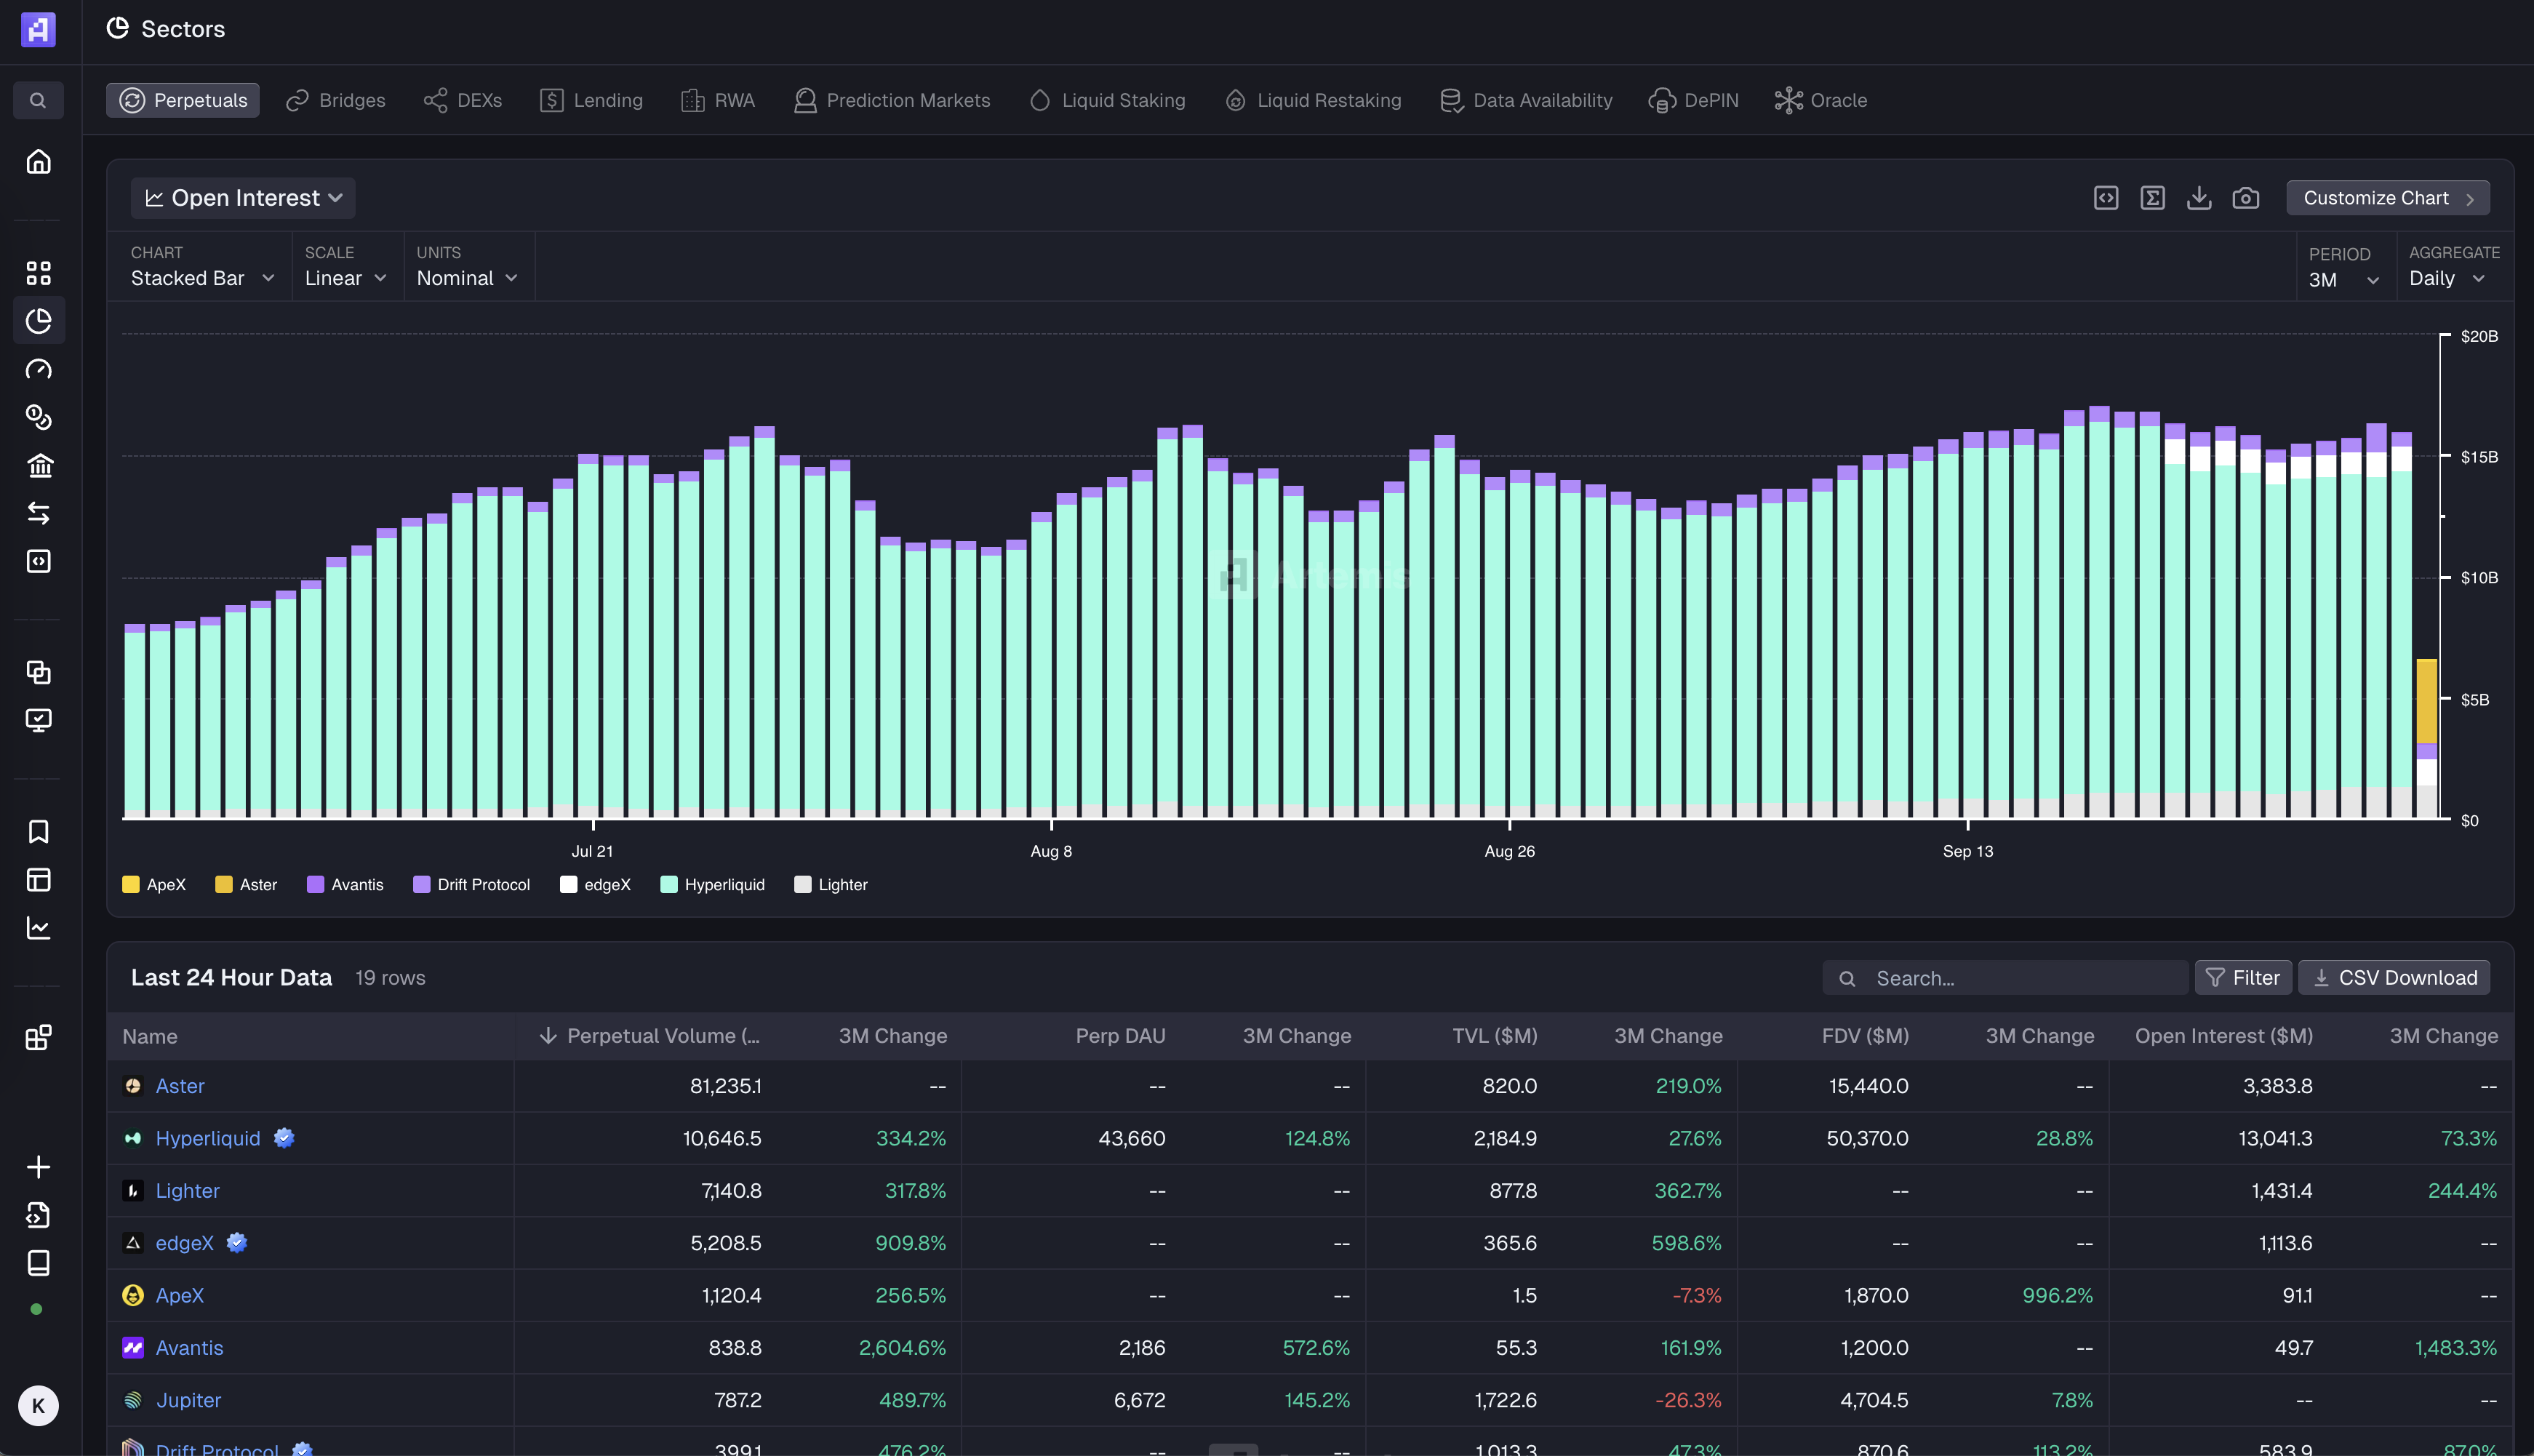Open the Hyperliquid link in table
Image resolution: width=2534 pixels, height=1456 pixels.
tap(208, 1138)
